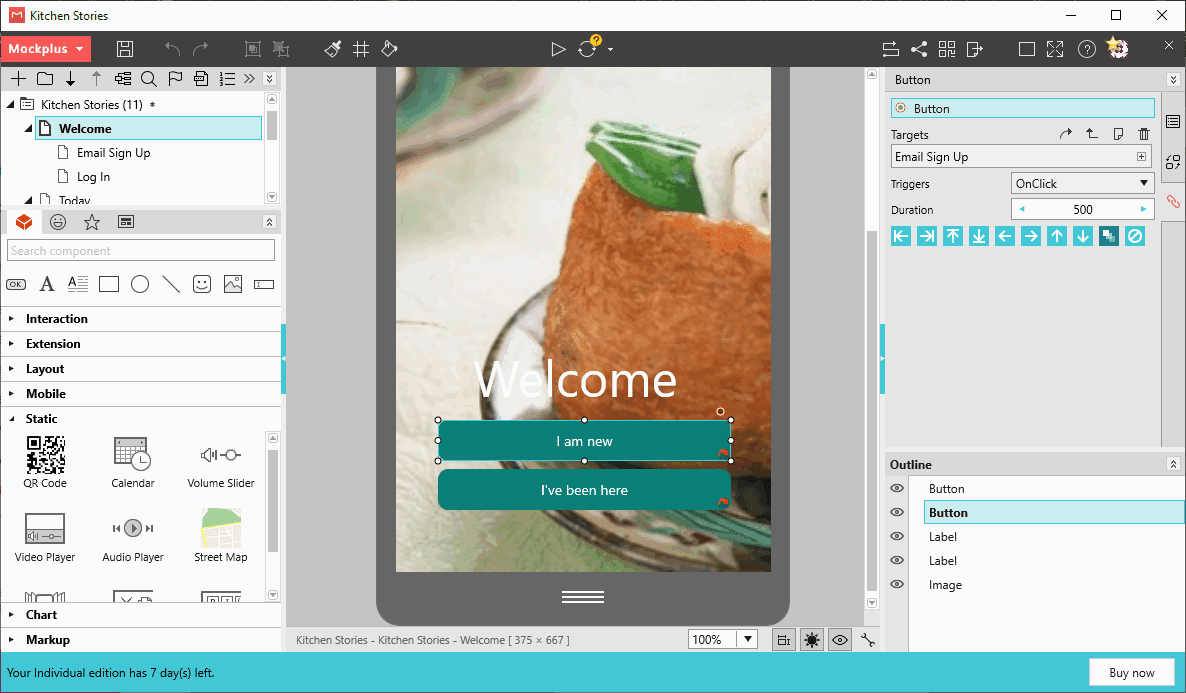Viewport: 1186px width, 693px height.
Task: Hide the selected Button in the Outline panel
Action: (x=896, y=512)
